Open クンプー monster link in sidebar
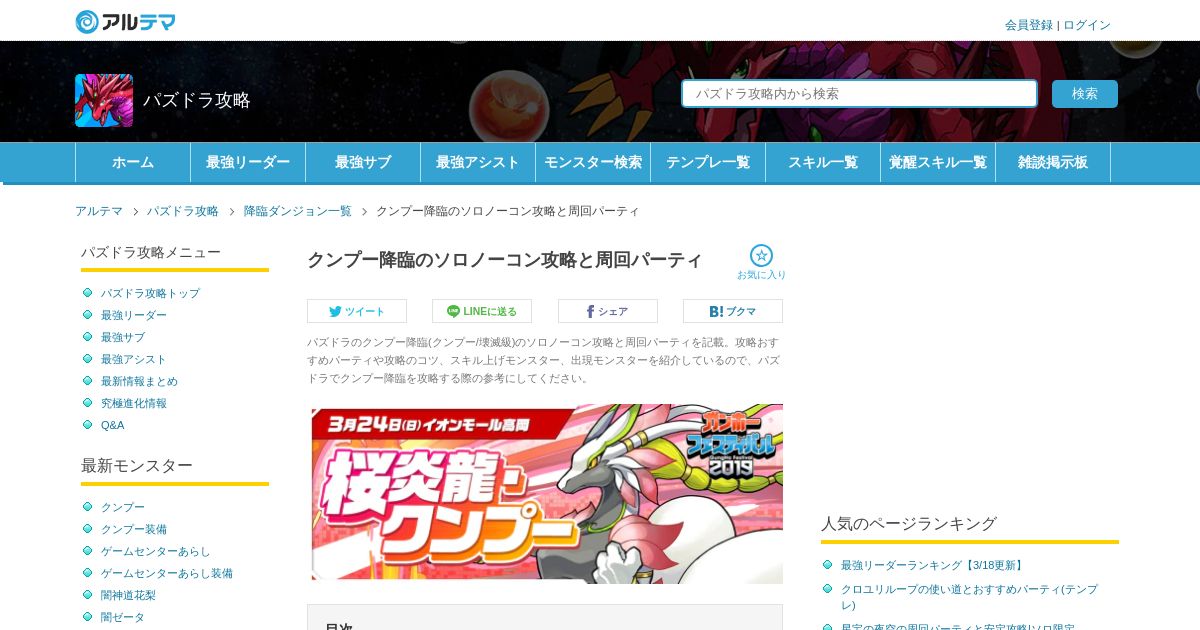Viewport: 1200px width, 630px height. pos(123,507)
